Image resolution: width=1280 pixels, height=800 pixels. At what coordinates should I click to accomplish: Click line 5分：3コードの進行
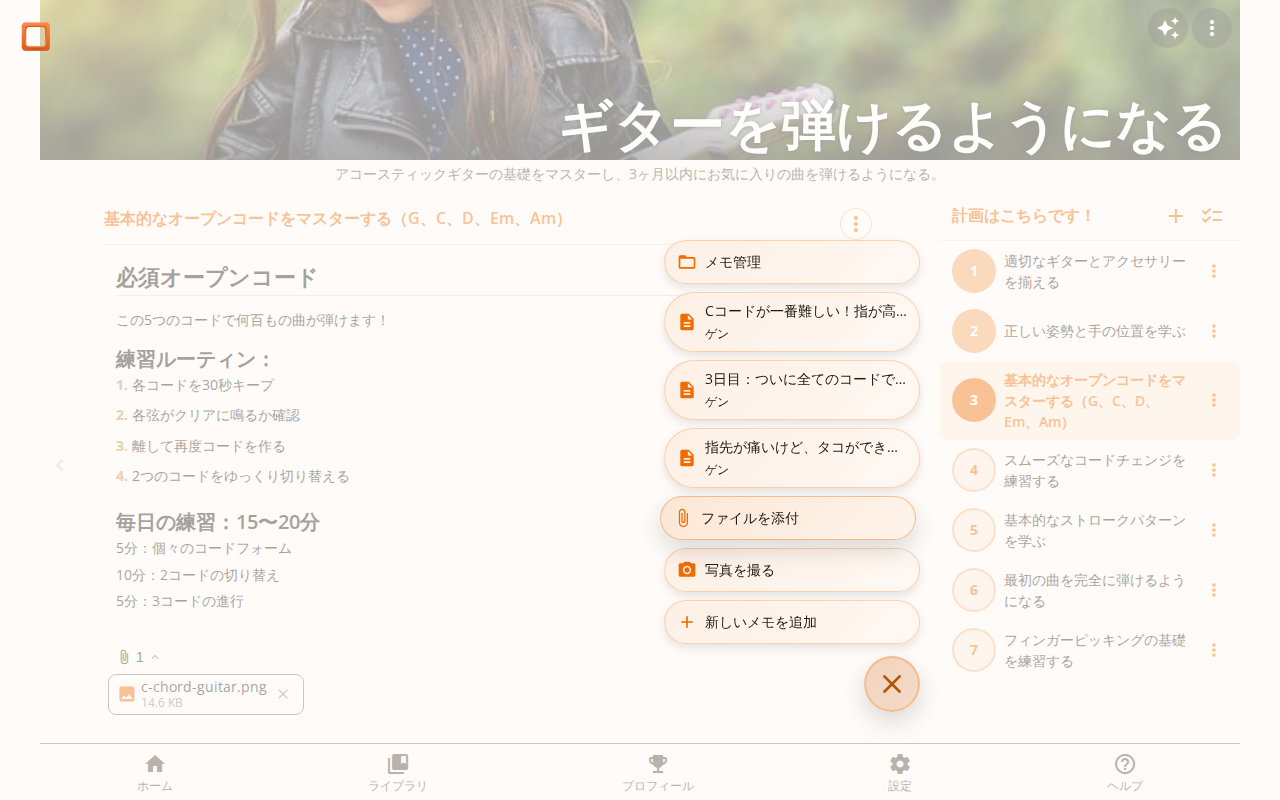point(180,601)
